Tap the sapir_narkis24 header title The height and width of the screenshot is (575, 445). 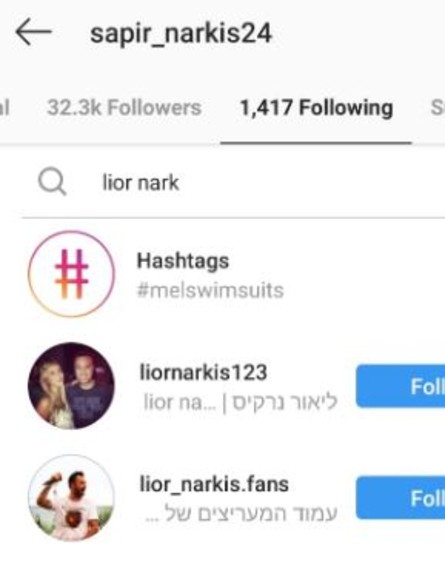pos(181,34)
